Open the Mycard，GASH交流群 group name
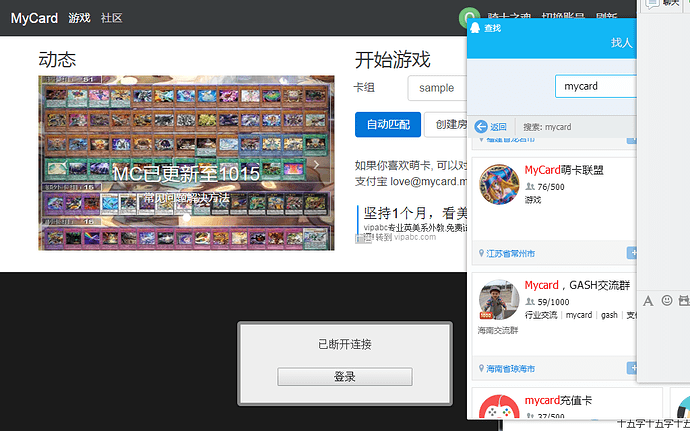Viewport: 690px width, 431px height. coord(577,285)
